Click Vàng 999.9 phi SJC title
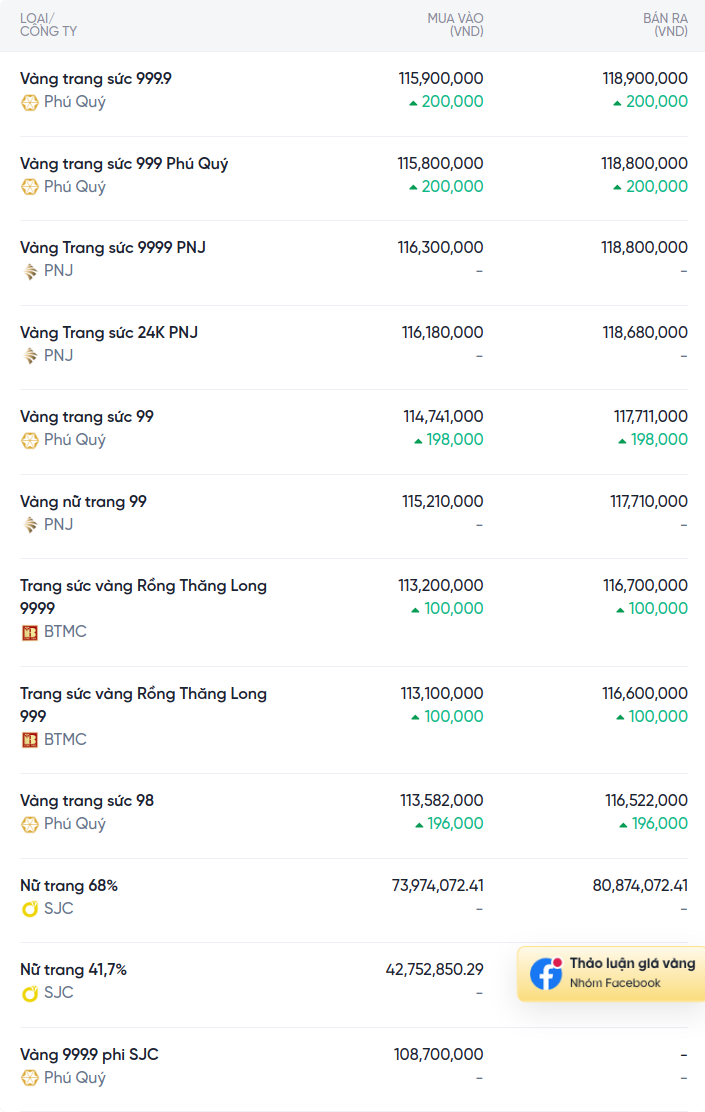This screenshot has width=705, height=1112. pyautogui.click(x=89, y=1054)
